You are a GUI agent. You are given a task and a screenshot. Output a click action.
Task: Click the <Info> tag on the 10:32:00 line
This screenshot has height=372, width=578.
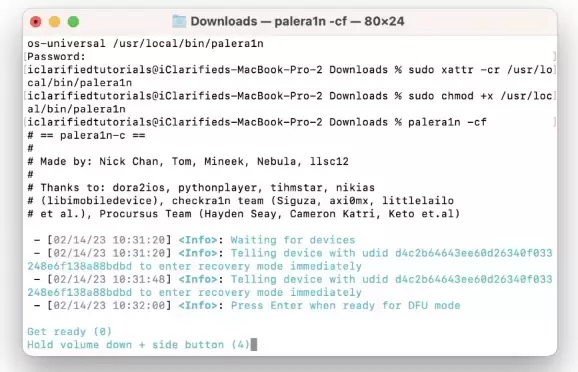[x=198, y=305]
